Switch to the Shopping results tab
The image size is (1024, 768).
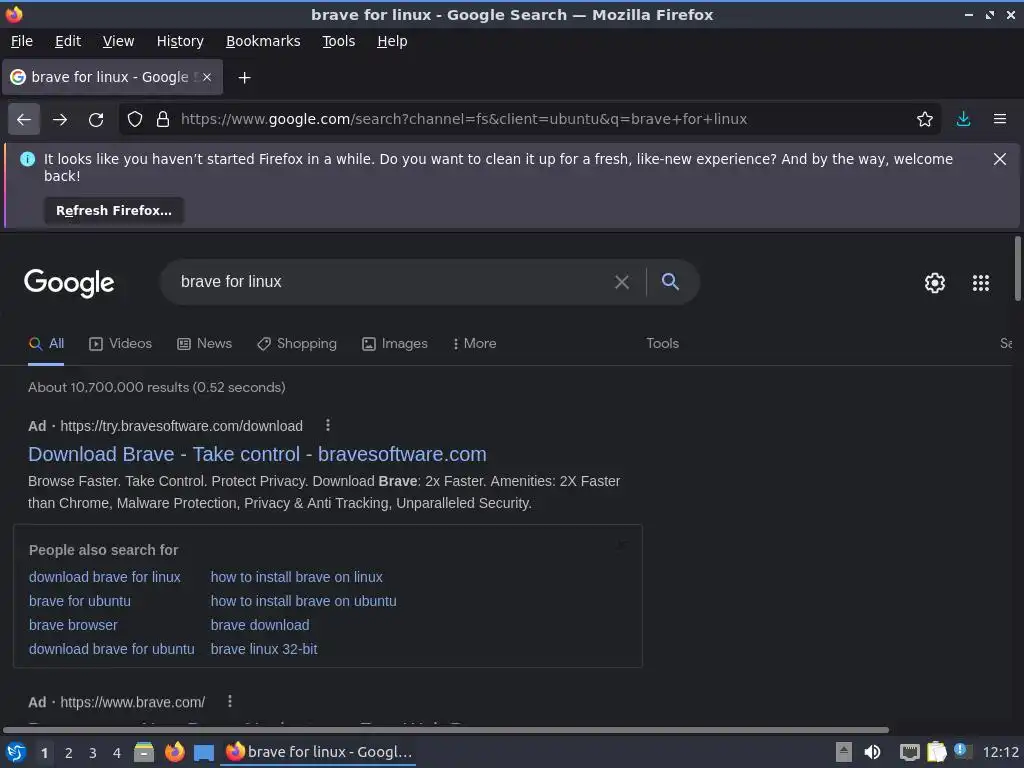click(x=296, y=344)
